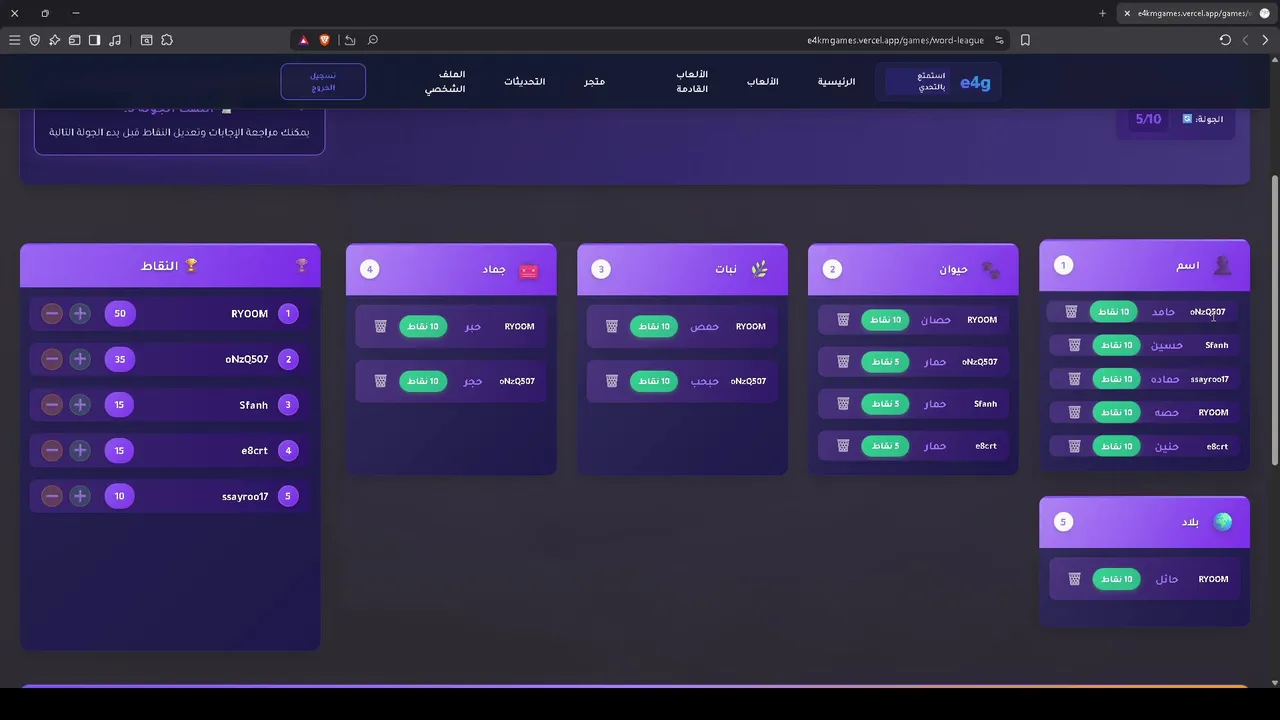Toggle e8crt's 5 نقاط badge for حمار
This screenshot has height=720, width=1280.
click(885, 446)
